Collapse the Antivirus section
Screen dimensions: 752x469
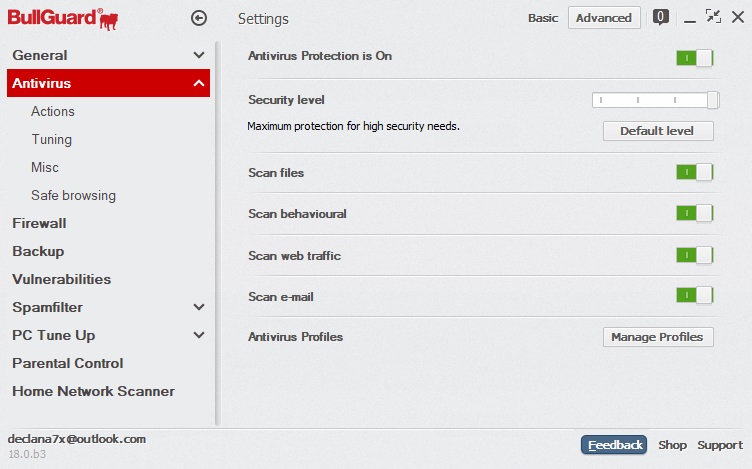tap(199, 84)
